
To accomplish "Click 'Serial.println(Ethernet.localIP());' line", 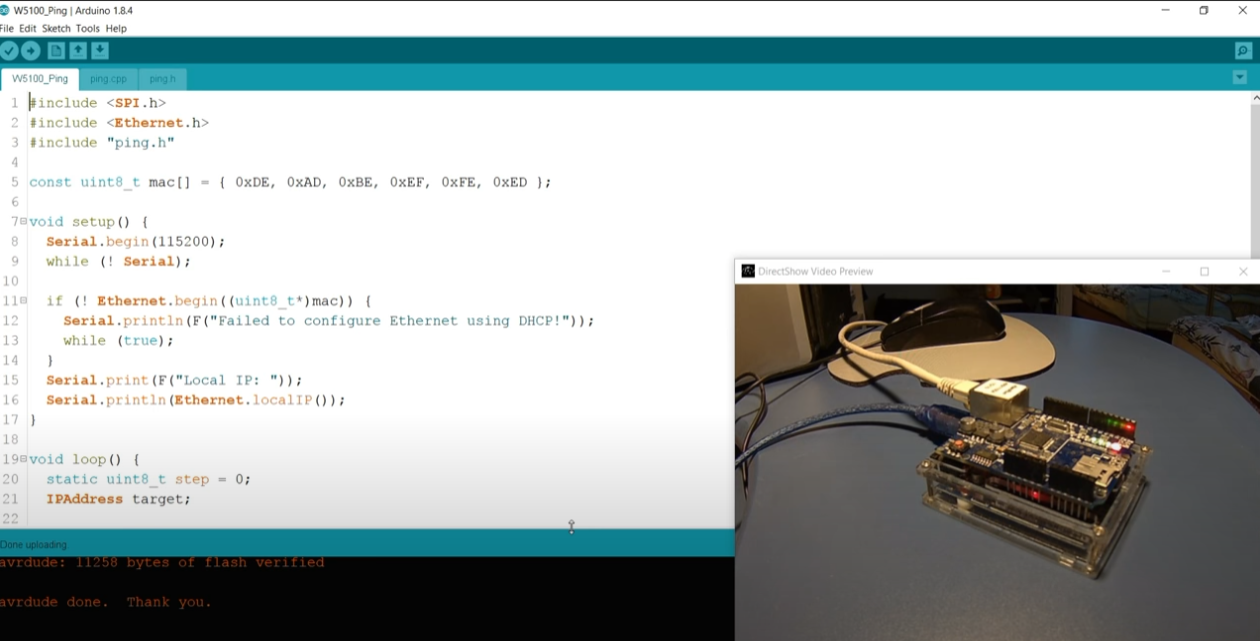I will pos(196,400).
